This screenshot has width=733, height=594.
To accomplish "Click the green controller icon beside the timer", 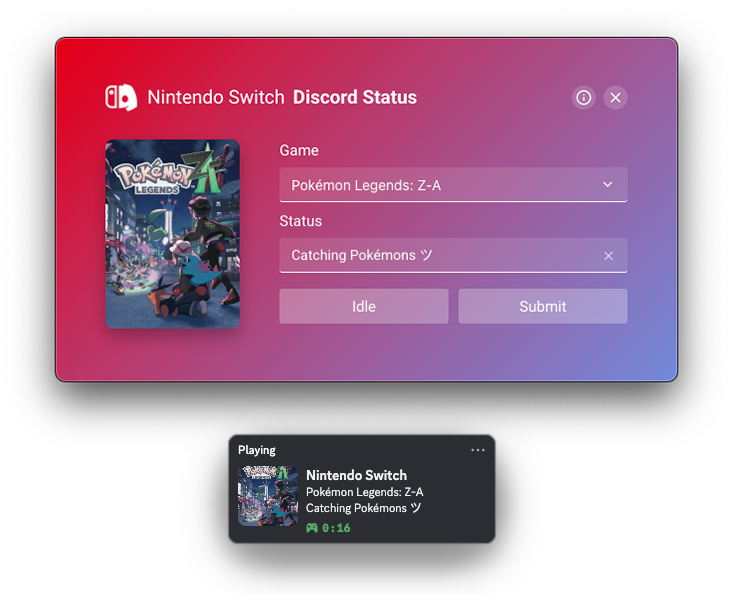I will pos(312,528).
